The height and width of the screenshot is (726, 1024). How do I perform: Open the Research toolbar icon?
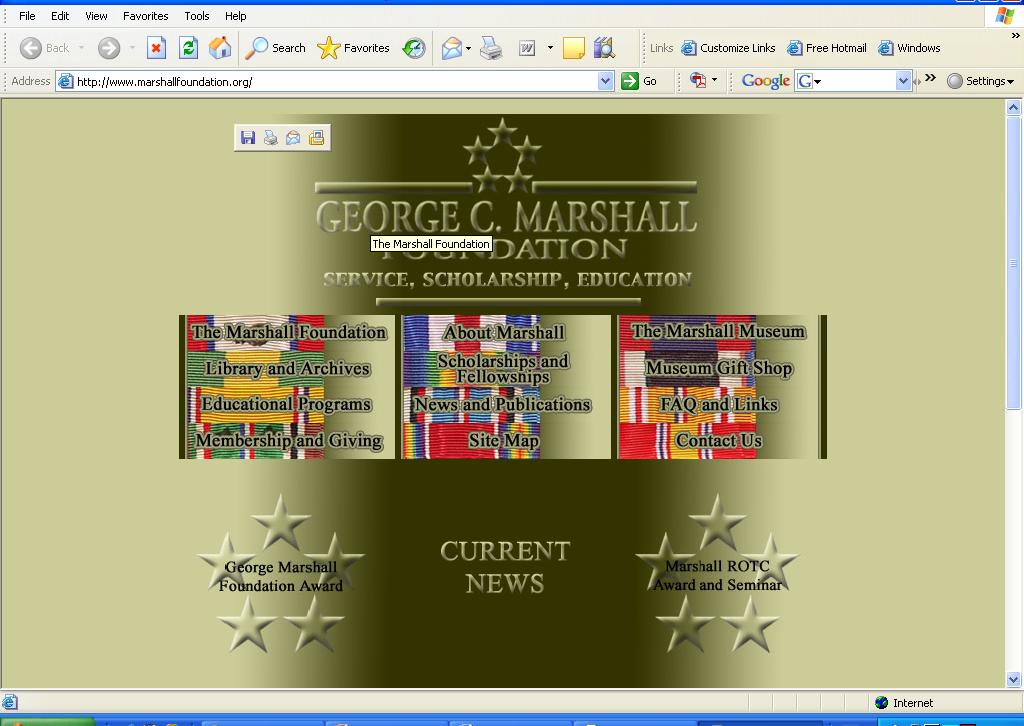(605, 48)
